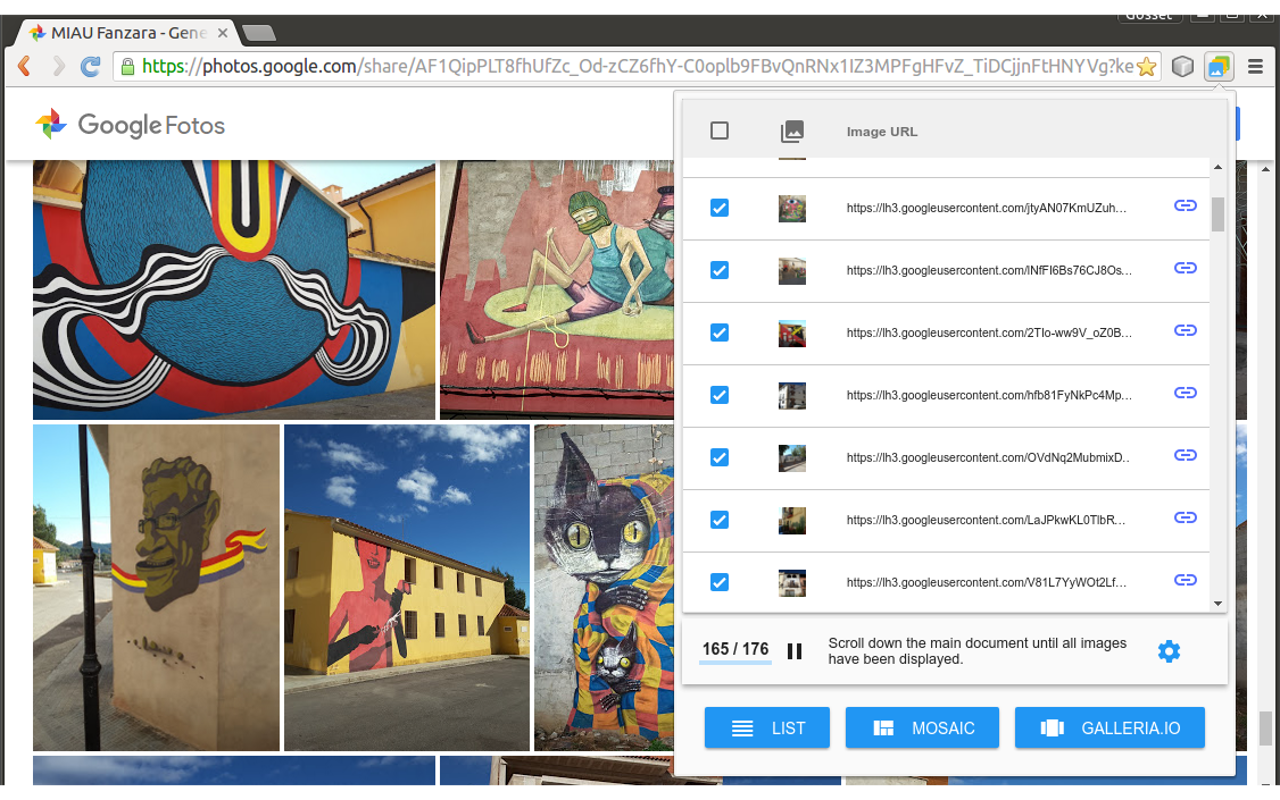The width and height of the screenshot is (1280, 800).
Task: Click the popup list scroll-up arrow
Action: pos(1218,168)
